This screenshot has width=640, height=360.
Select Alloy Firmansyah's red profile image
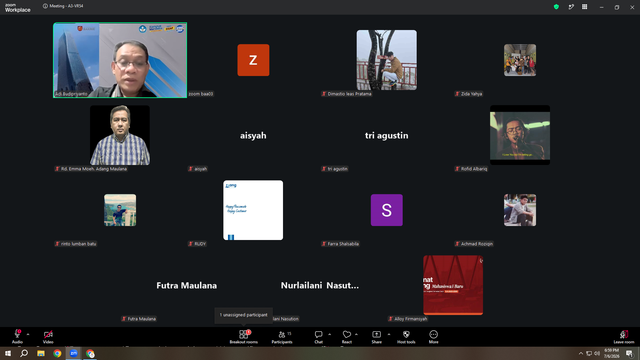coord(453,285)
